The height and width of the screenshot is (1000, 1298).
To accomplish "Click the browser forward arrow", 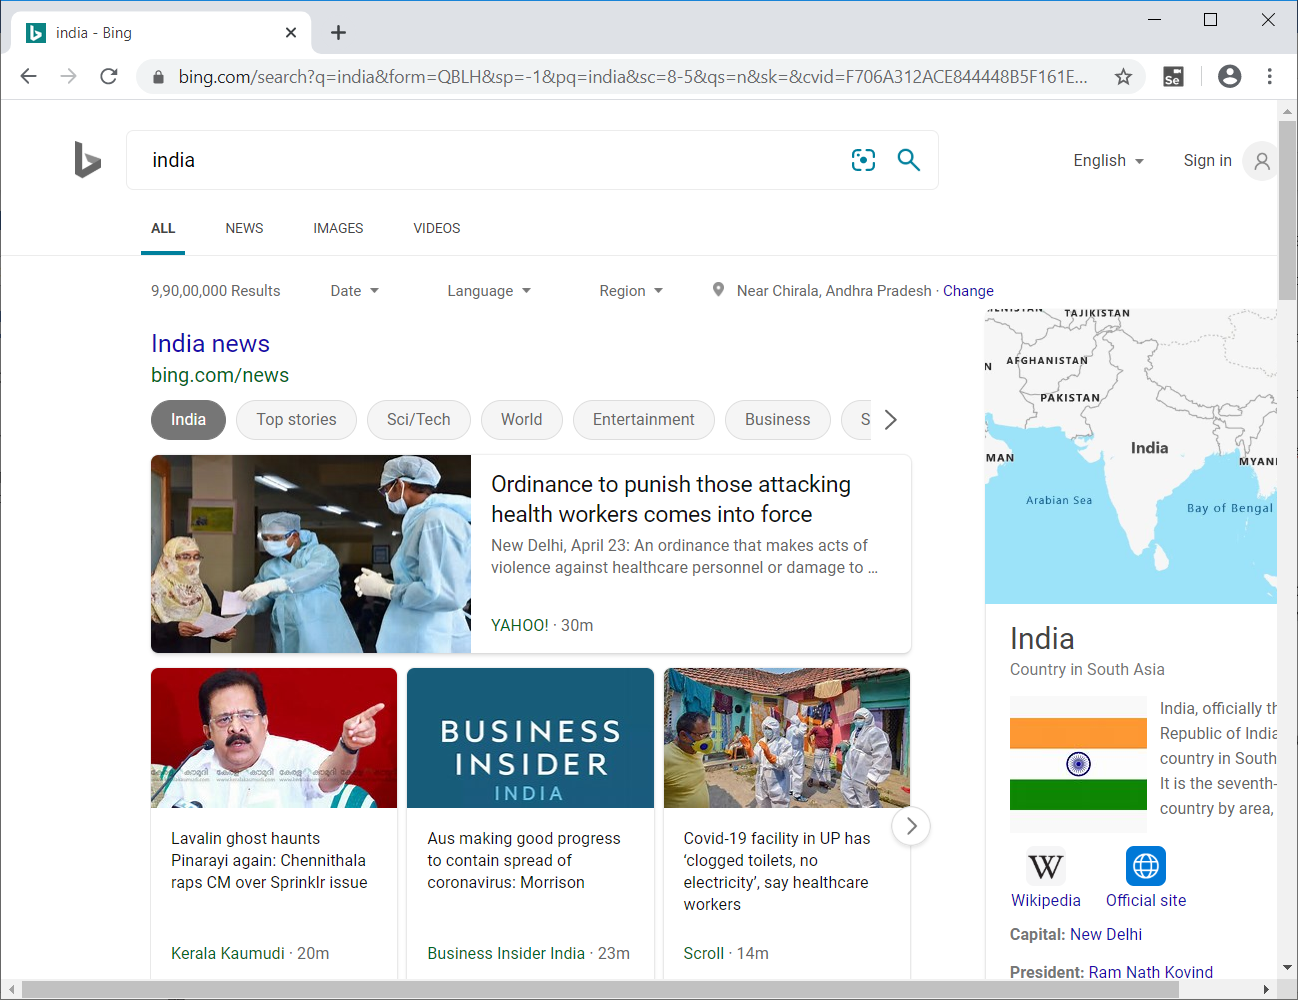I will 68,77.
